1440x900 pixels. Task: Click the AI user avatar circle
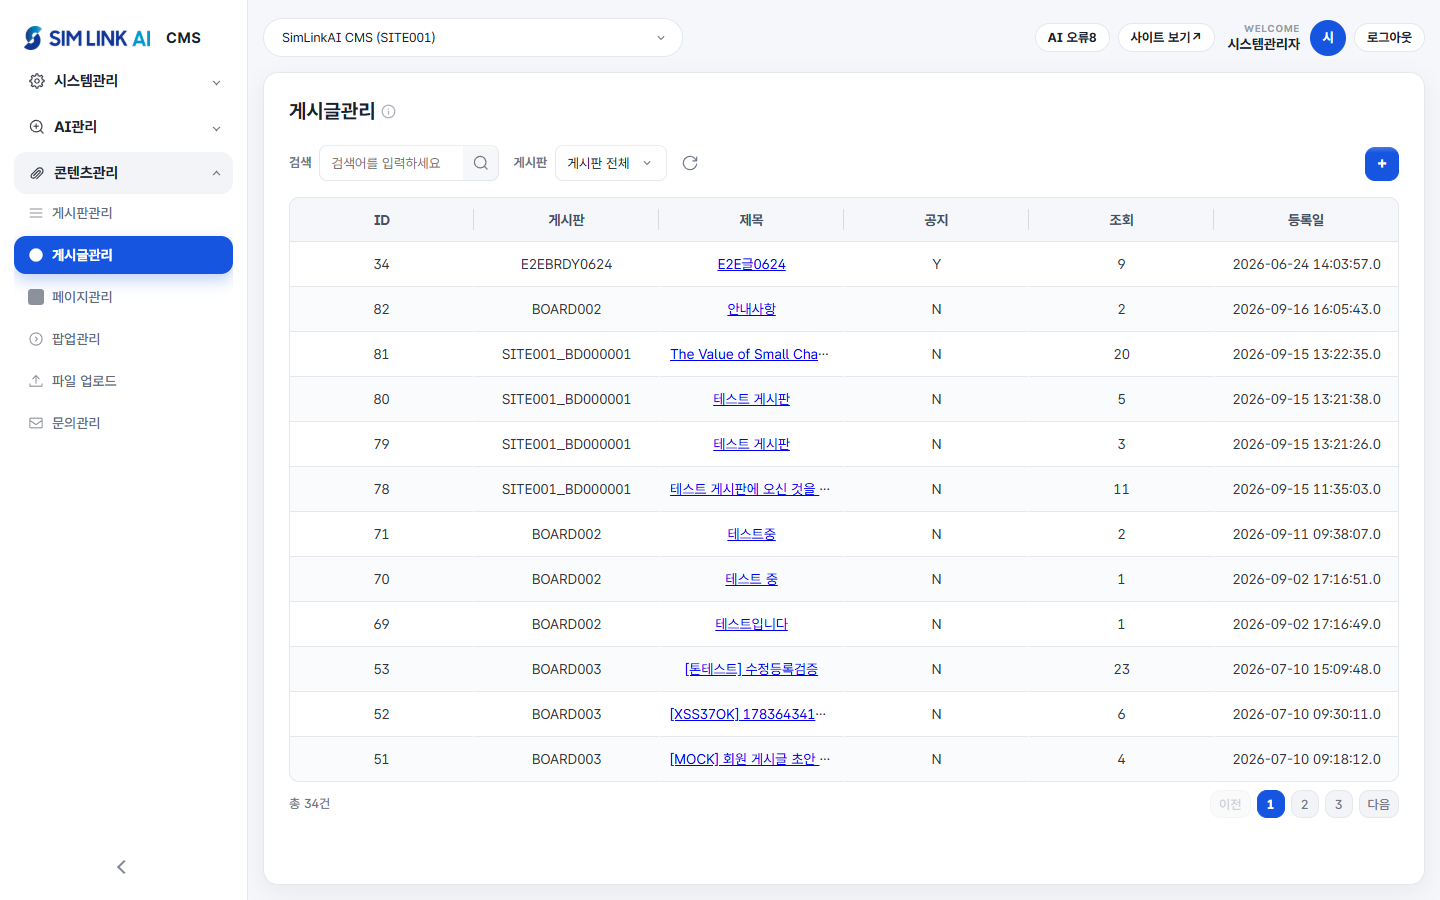click(x=1328, y=38)
